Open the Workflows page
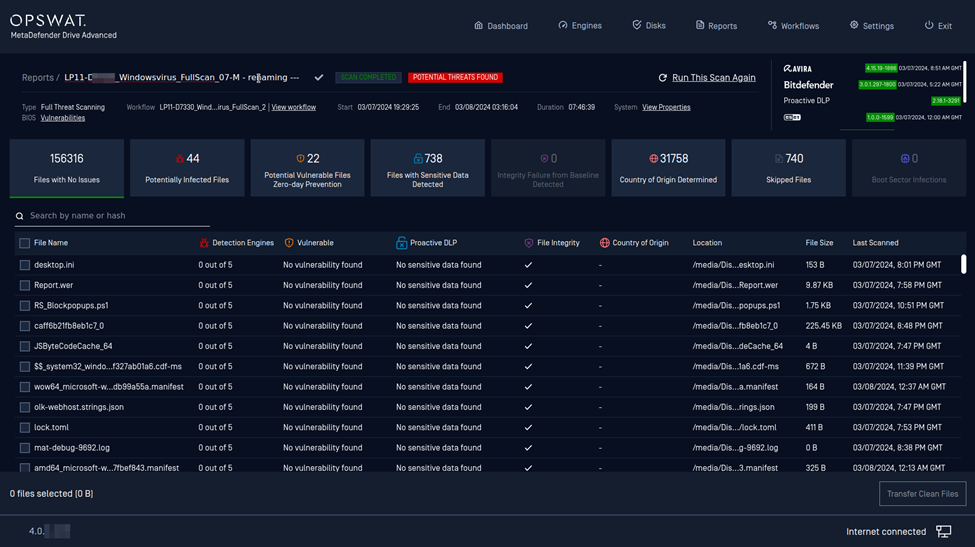 click(793, 25)
